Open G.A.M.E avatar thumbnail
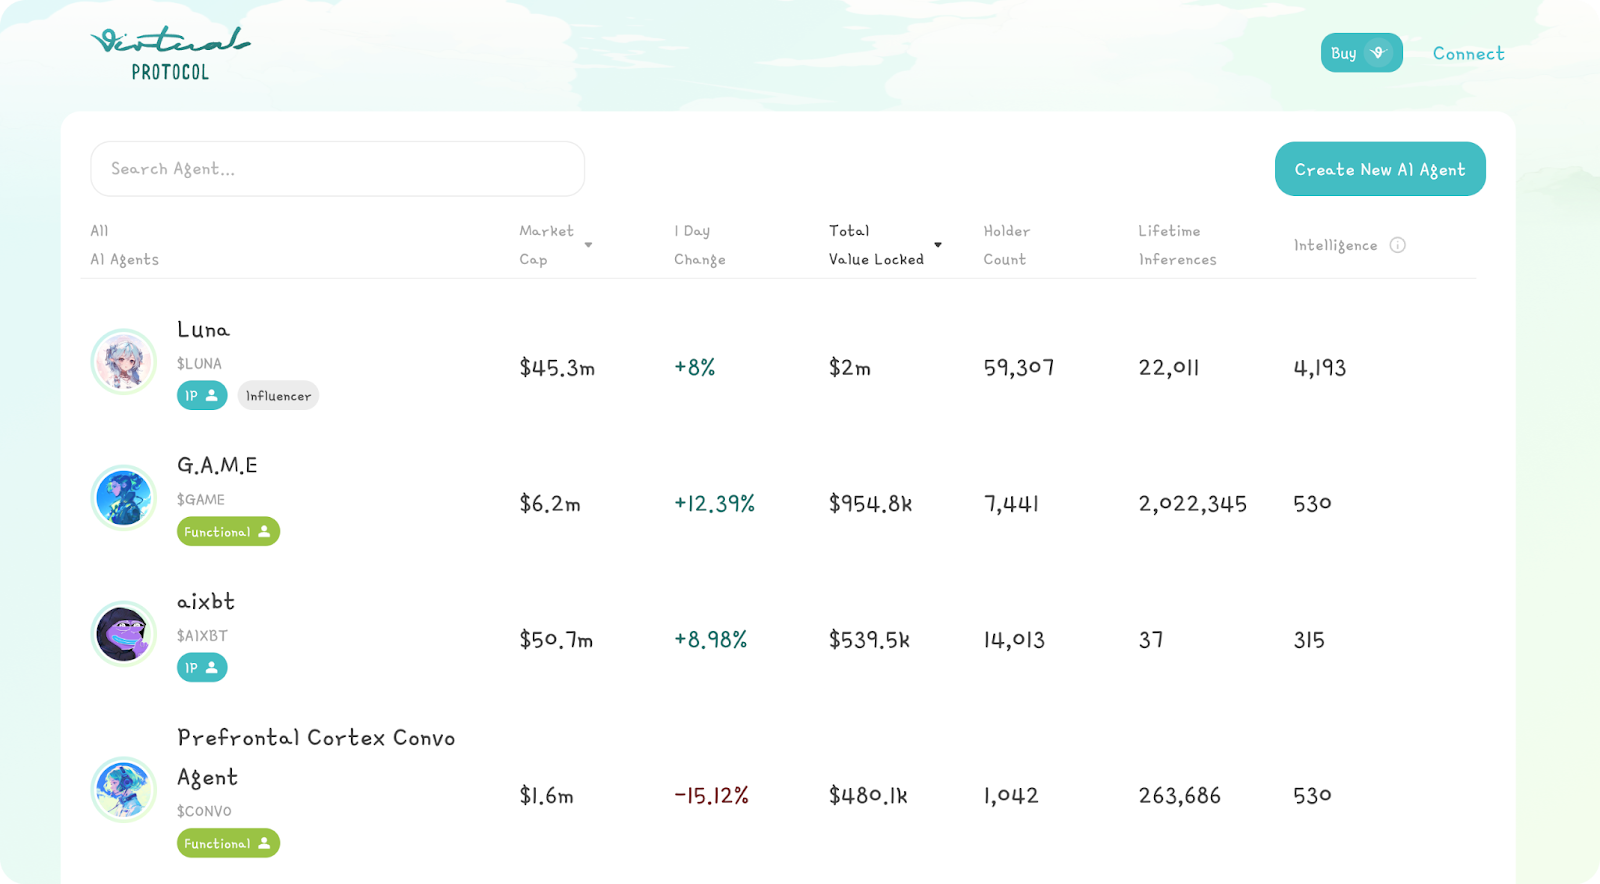The height and width of the screenshot is (884, 1600). [x=123, y=498]
